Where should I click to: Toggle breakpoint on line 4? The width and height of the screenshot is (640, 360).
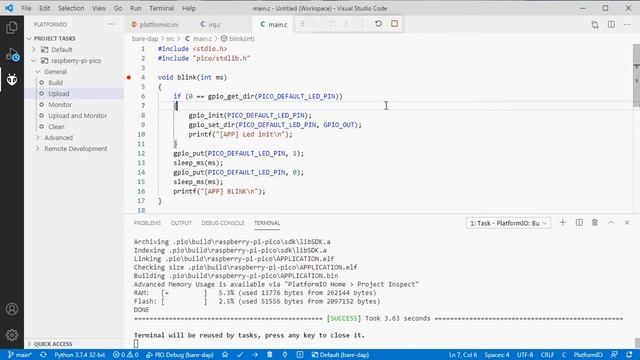click(x=129, y=77)
